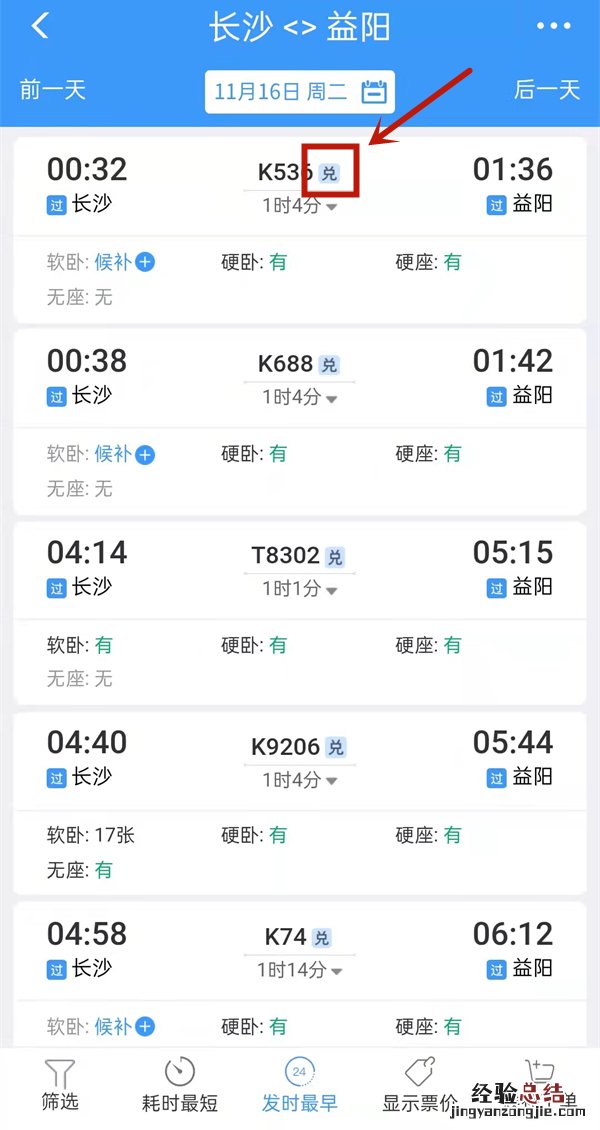Expand K535 stops via 1时4分 arrow
Viewport: 600px width, 1130px height.
coord(331,208)
